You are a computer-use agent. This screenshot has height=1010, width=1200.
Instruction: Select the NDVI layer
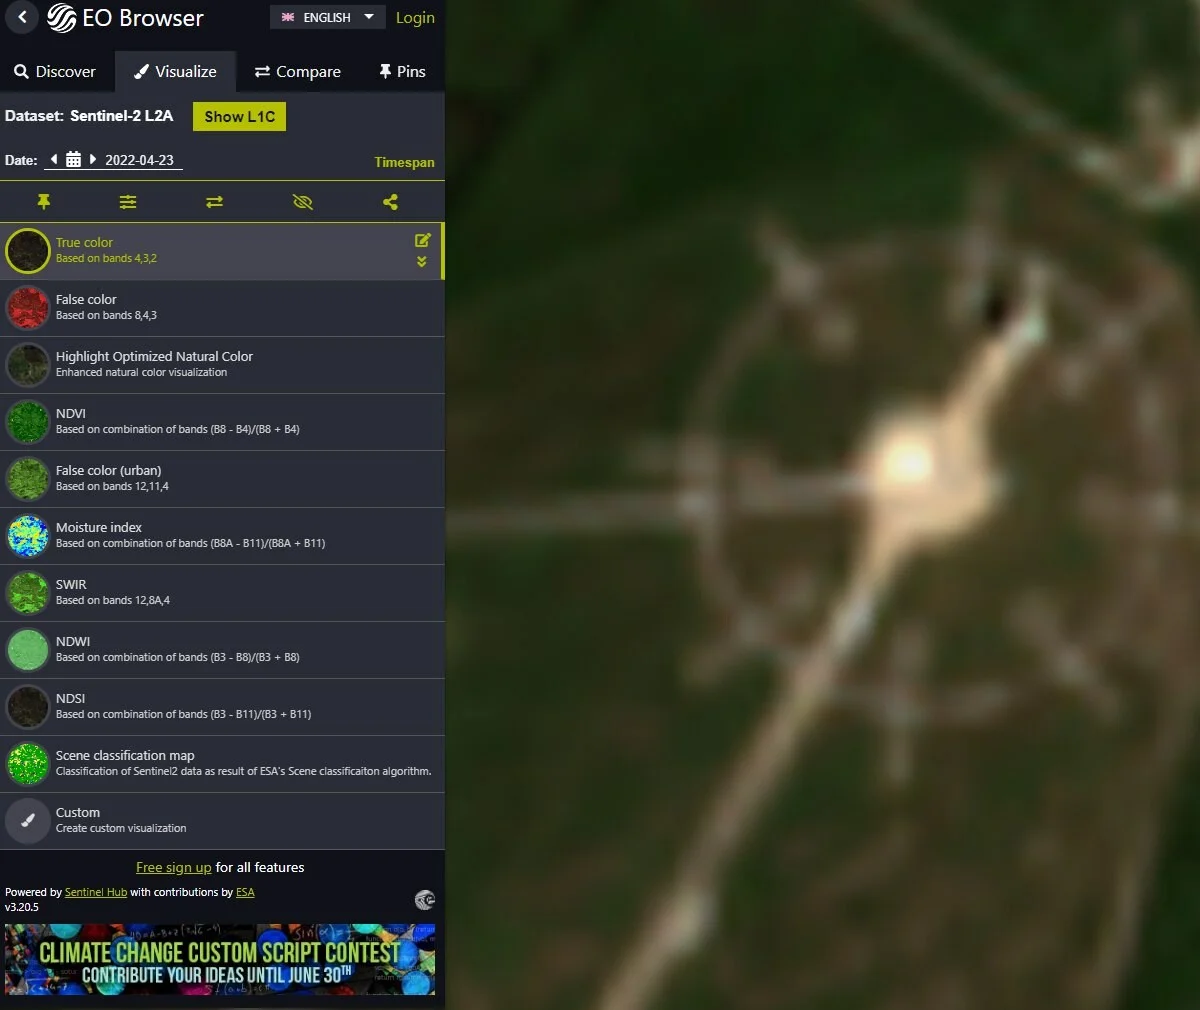(x=222, y=422)
